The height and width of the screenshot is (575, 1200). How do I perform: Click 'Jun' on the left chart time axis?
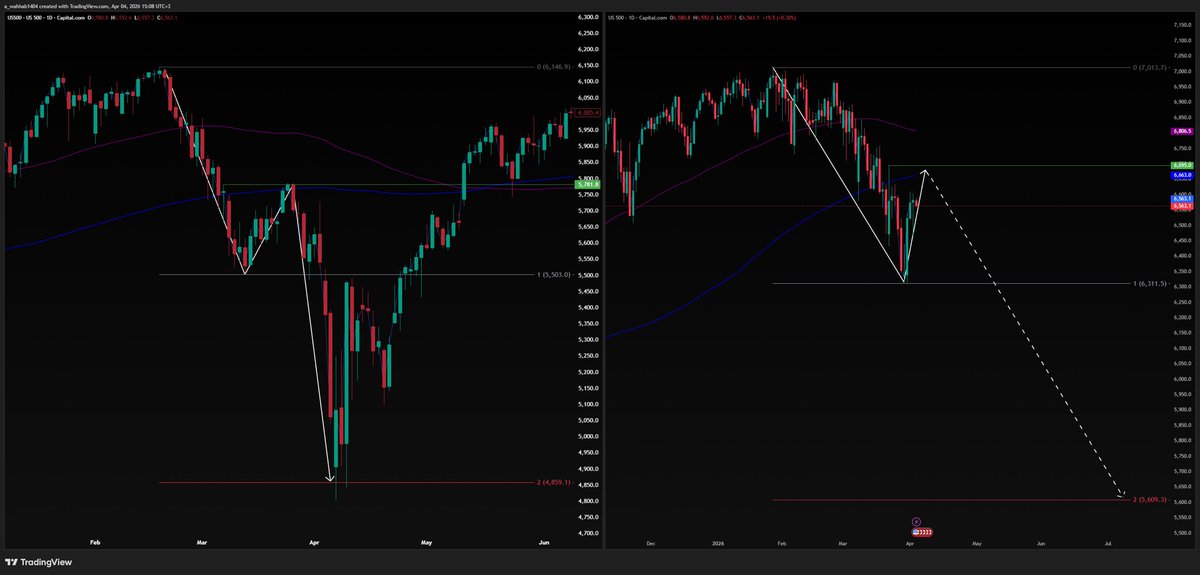click(x=543, y=543)
